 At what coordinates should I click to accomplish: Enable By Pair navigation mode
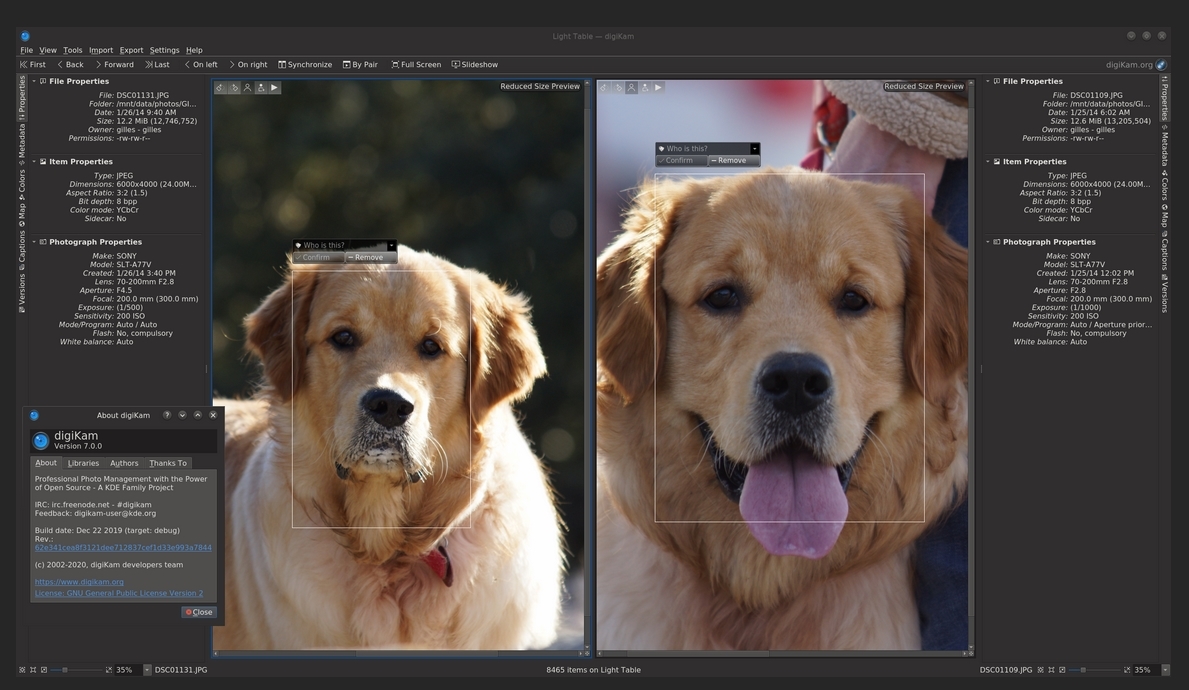click(358, 64)
